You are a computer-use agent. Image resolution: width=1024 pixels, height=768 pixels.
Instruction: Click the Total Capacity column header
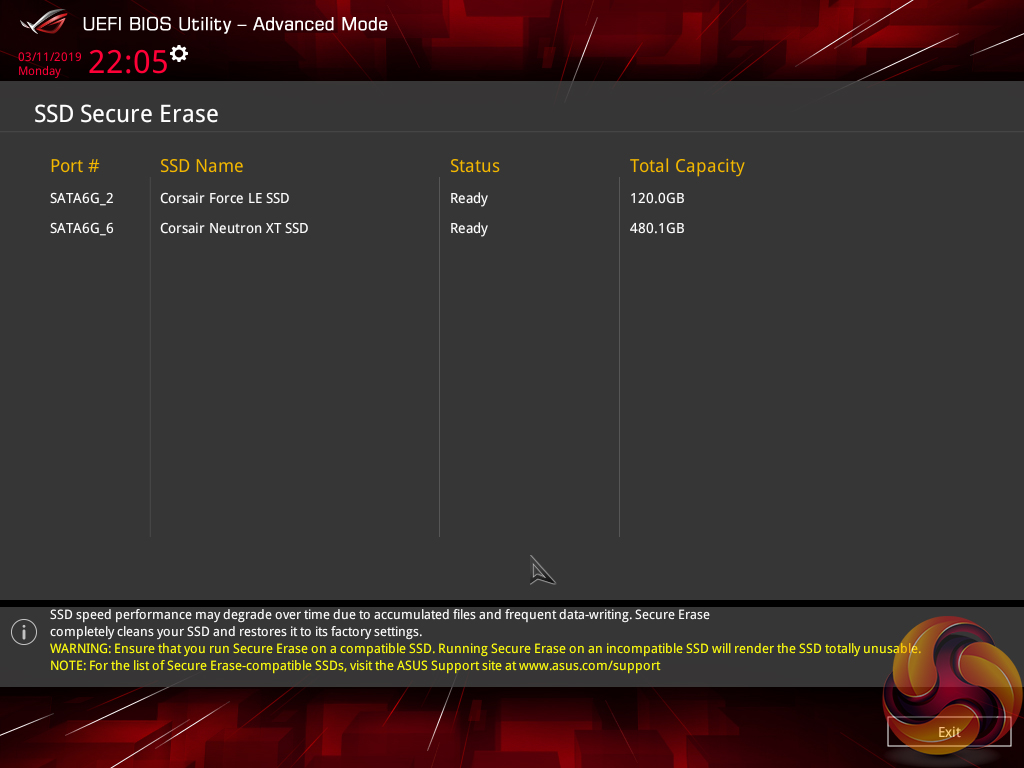point(687,167)
